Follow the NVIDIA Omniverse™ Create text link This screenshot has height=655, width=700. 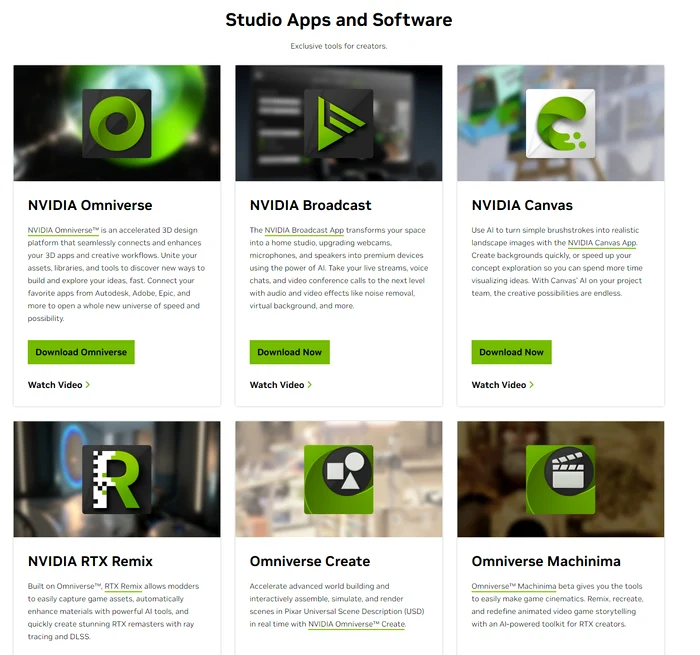coord(357,624)
